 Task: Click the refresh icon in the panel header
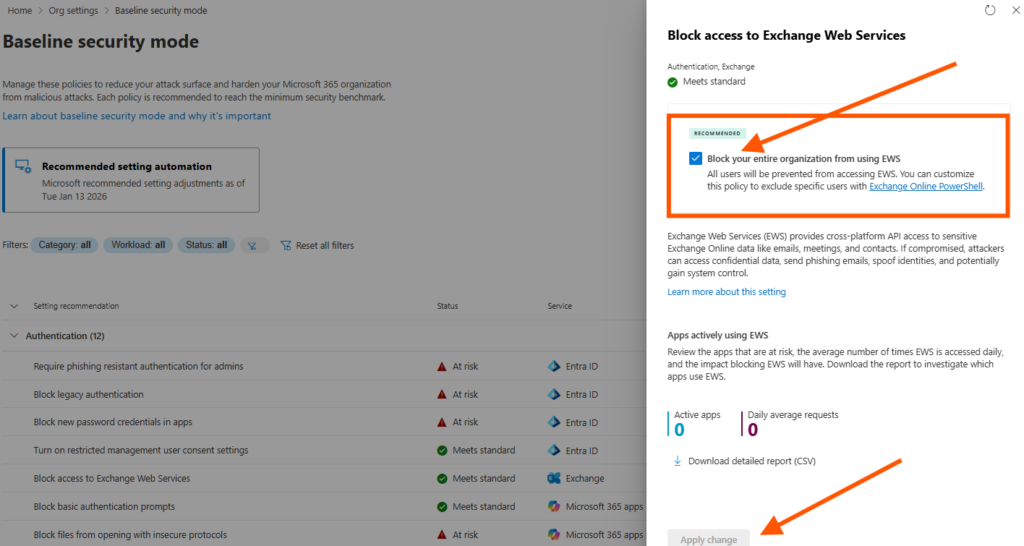(990, 10)
